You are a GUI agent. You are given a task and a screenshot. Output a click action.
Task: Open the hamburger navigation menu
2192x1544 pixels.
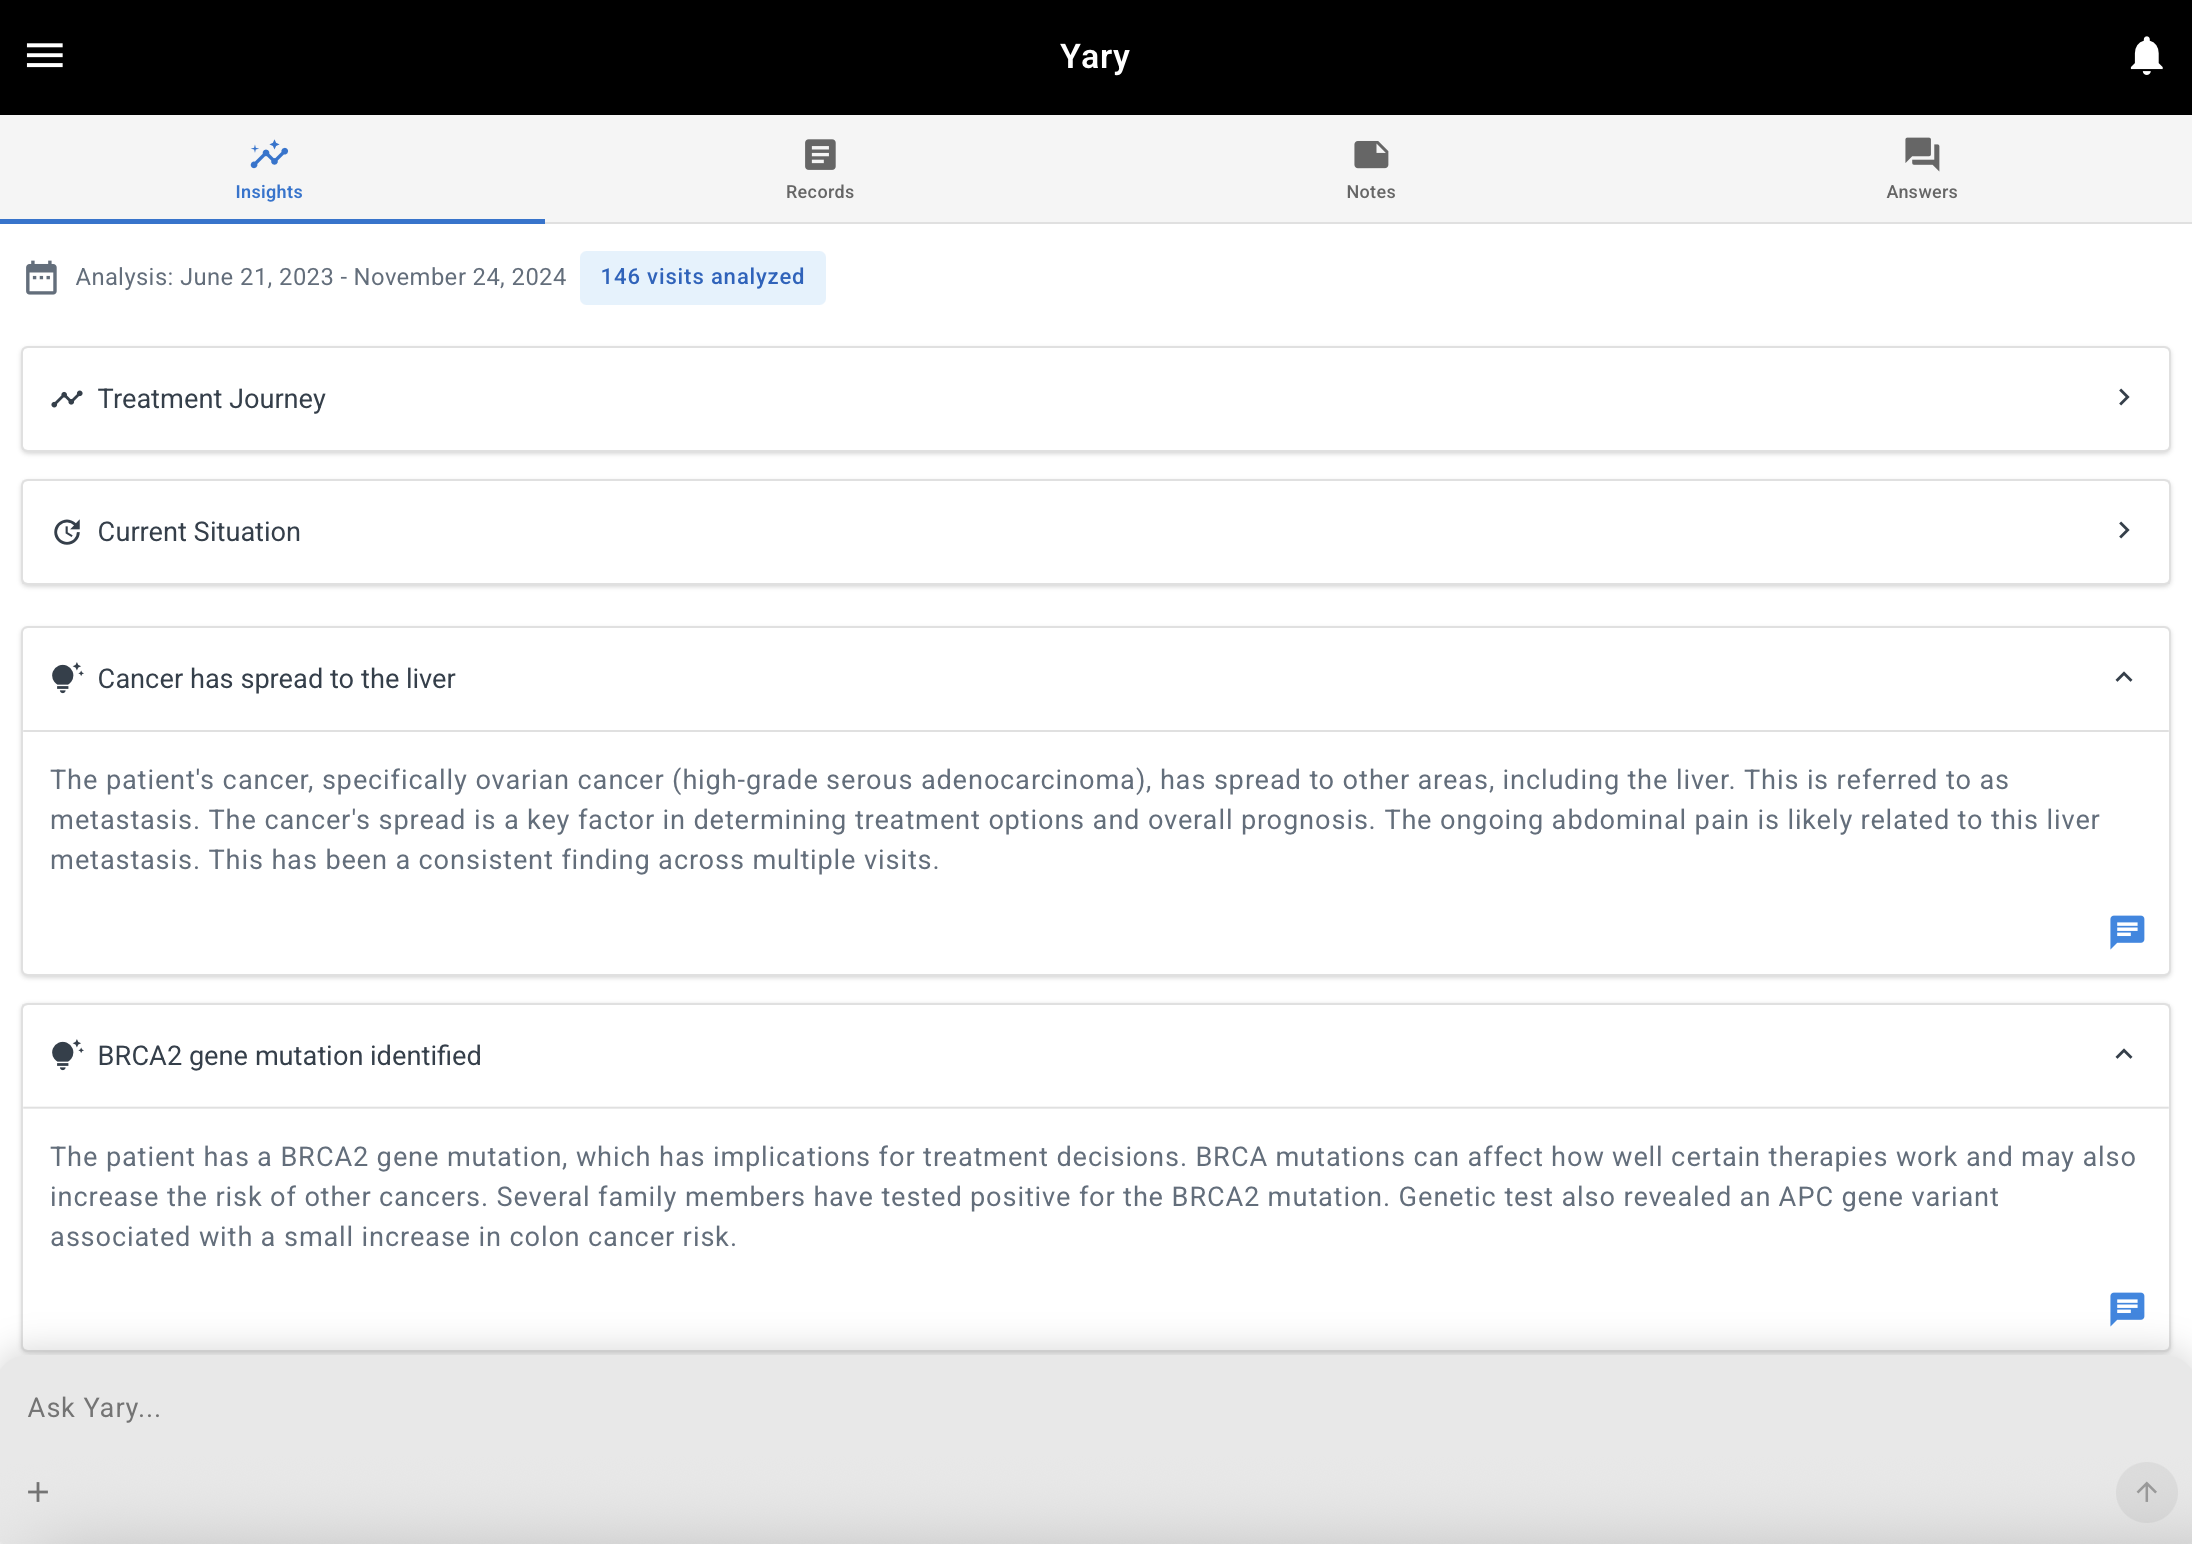[x=44, y=55]
